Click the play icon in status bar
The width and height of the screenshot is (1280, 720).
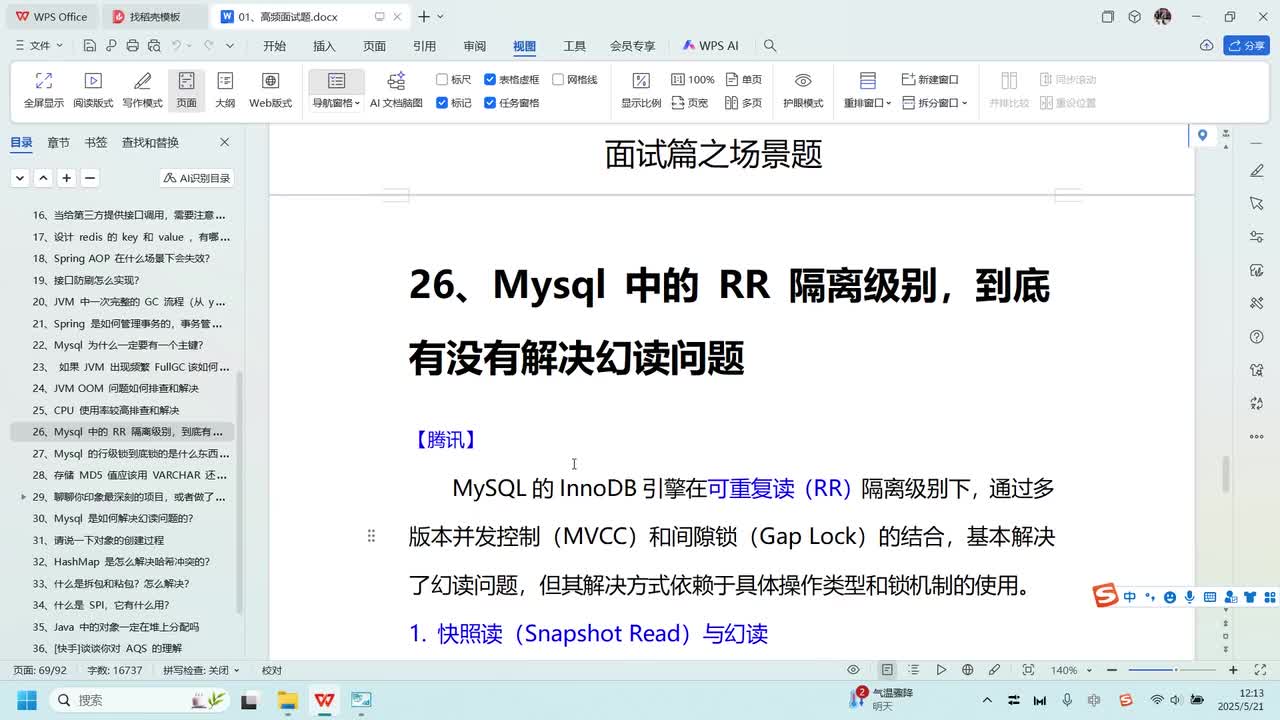(x=941, y=670)
